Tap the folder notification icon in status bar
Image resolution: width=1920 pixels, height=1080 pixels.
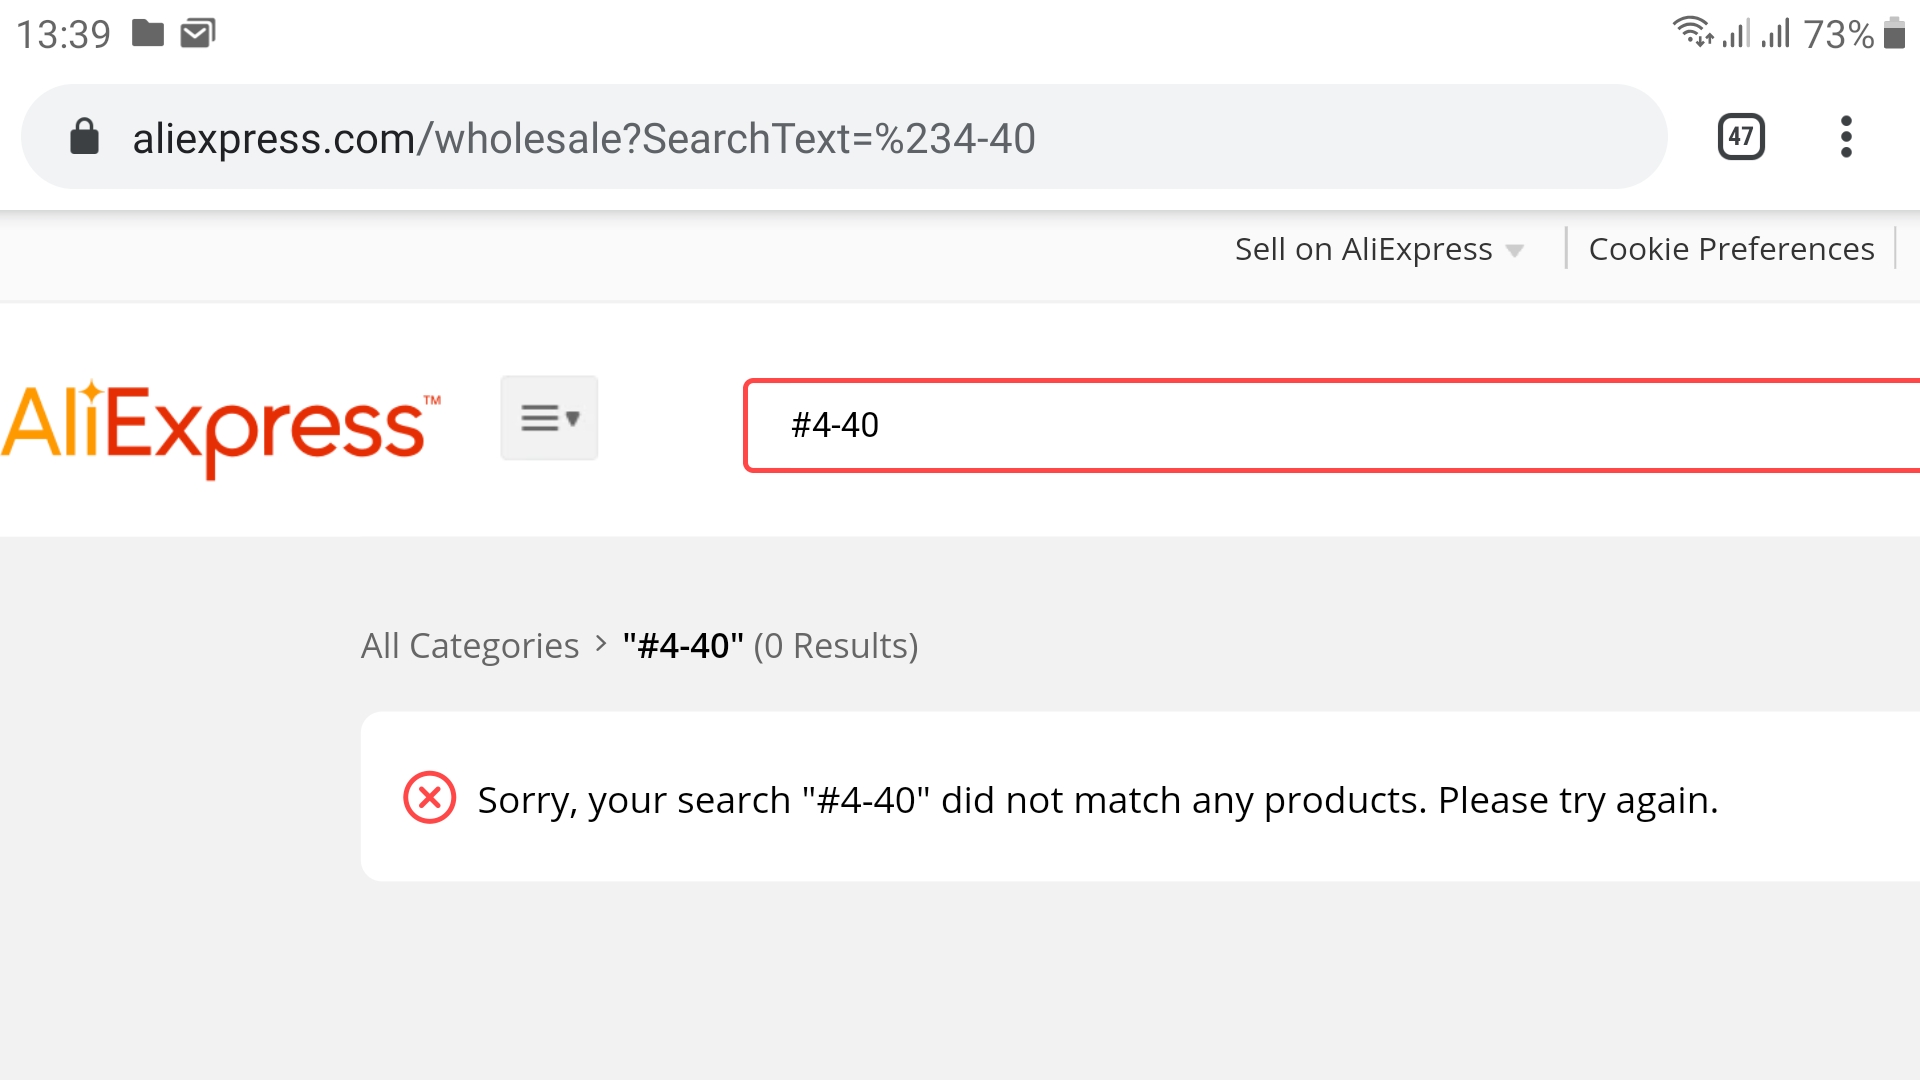pos(148,34)
